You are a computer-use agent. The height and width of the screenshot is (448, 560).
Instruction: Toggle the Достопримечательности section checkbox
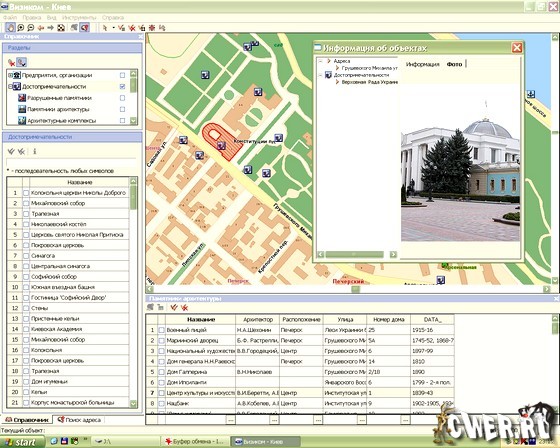(x=122, y=86)
